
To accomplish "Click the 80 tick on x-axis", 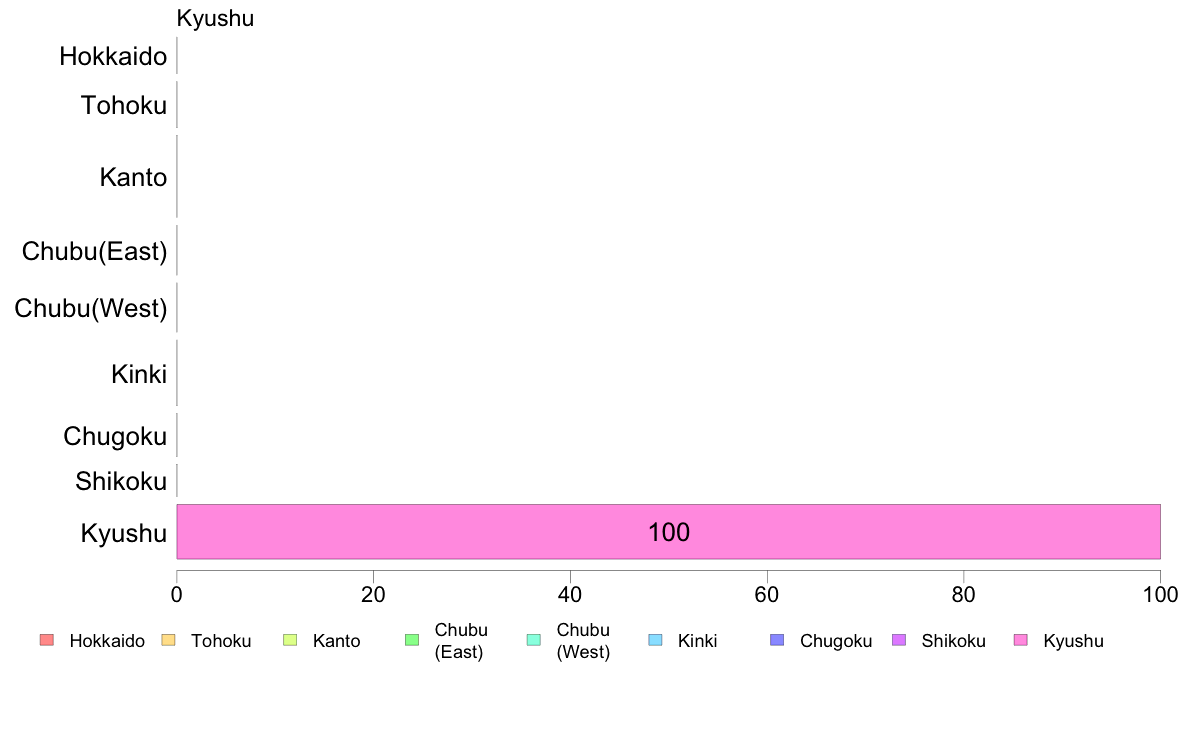I will click(963, 595).
